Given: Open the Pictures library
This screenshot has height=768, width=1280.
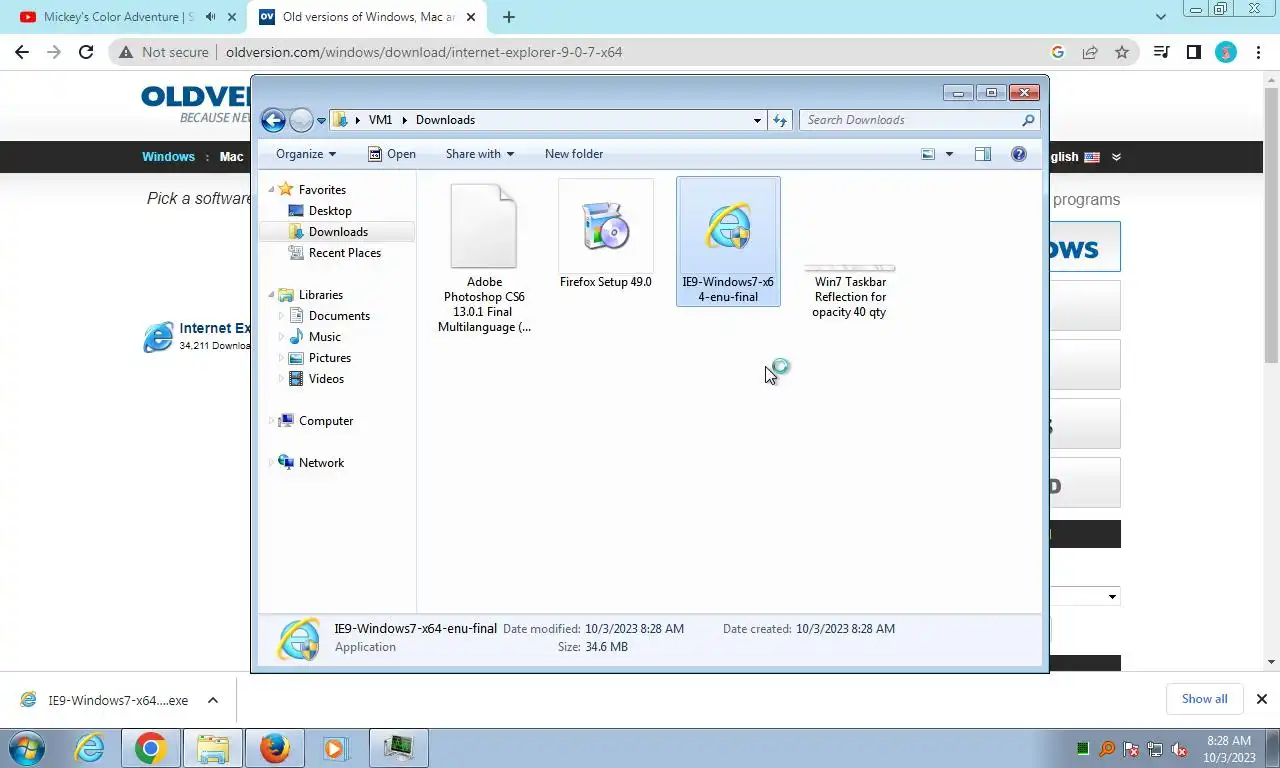Looking at the screenshot, I should [330, 358].
